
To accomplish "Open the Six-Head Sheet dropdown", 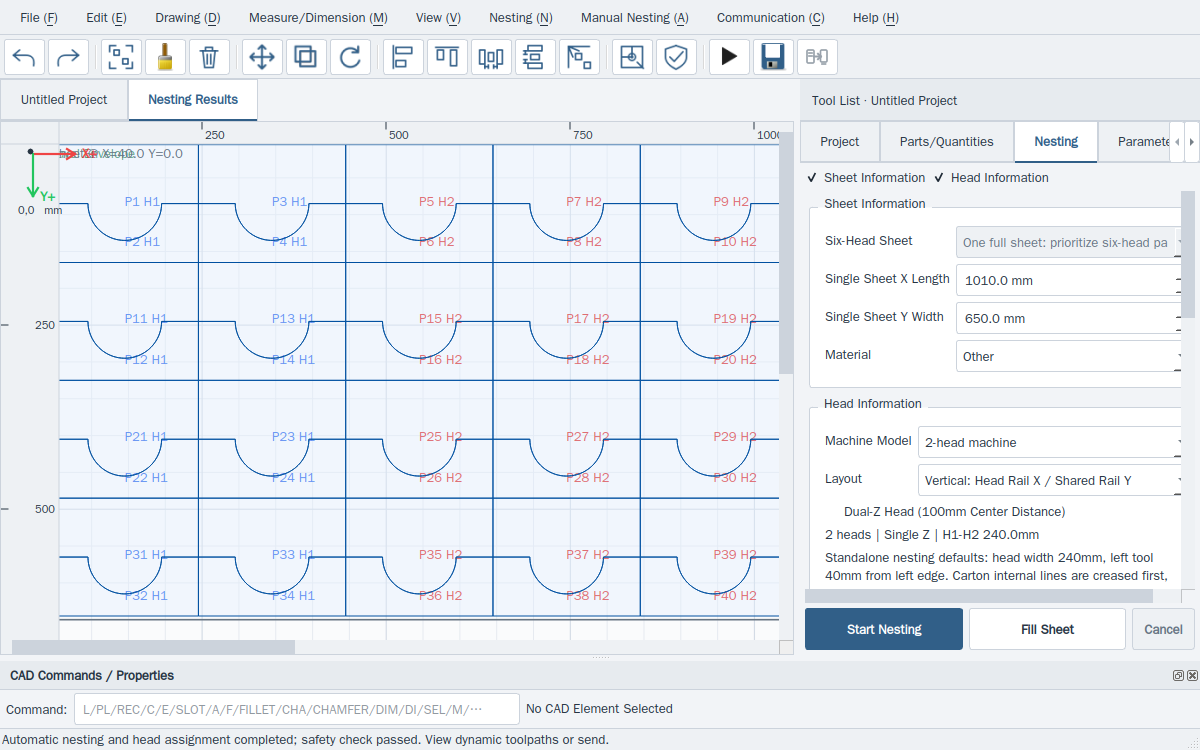I will [x=1070, y=242].
